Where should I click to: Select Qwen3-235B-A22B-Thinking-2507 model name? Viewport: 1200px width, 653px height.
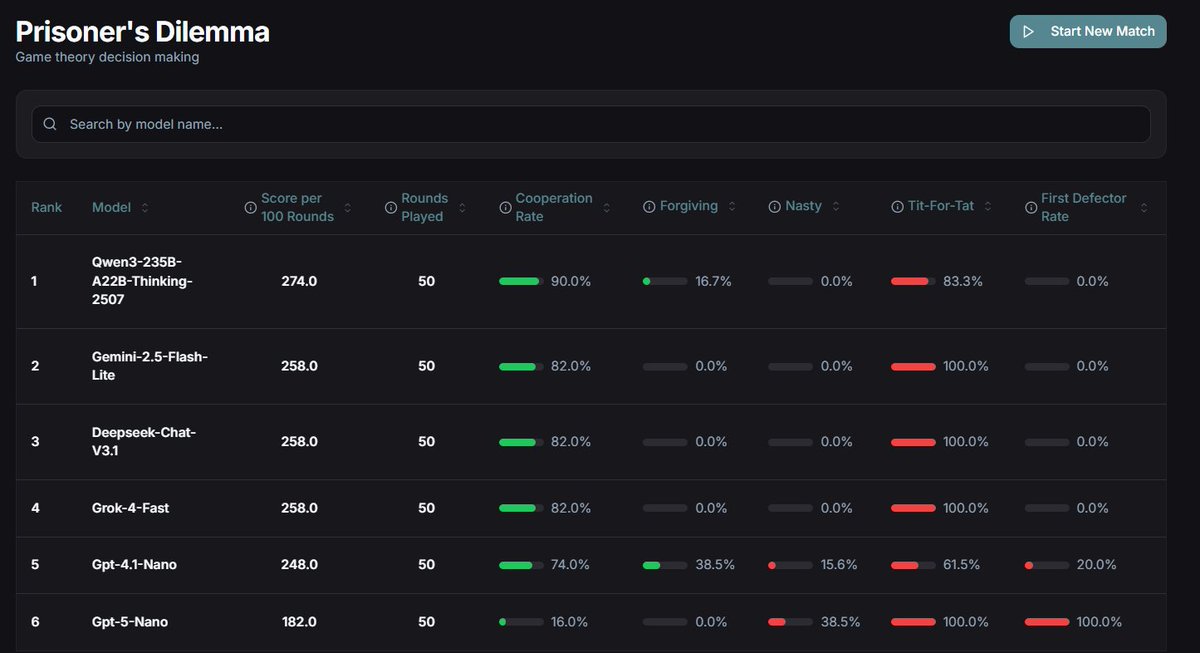click(142, 281)
